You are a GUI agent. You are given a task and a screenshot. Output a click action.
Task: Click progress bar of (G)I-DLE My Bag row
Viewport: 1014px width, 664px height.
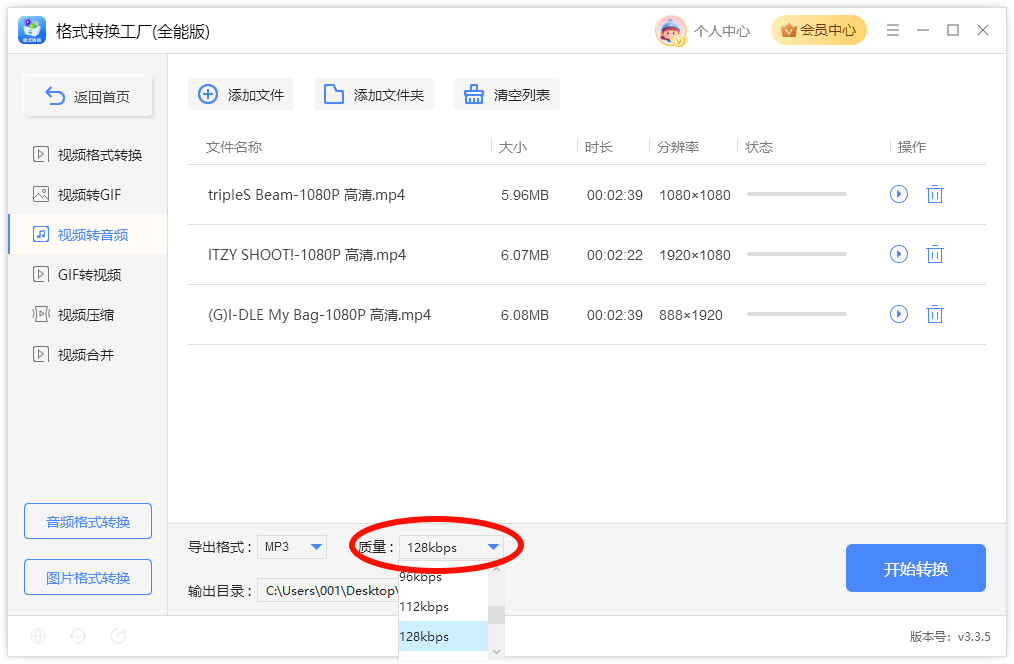797,314
